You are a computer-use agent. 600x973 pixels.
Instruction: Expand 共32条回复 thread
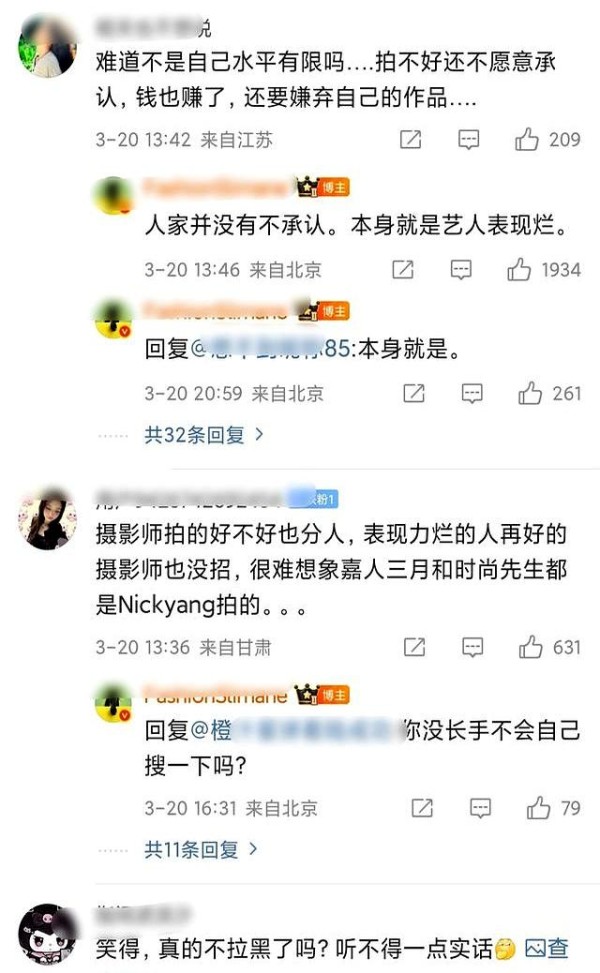point(204,435)
